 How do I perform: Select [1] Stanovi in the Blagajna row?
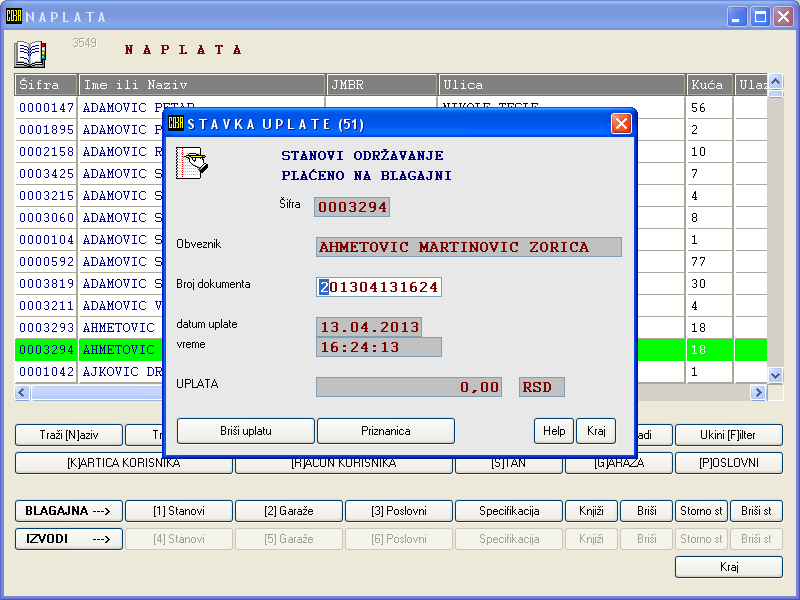[179, 511]
